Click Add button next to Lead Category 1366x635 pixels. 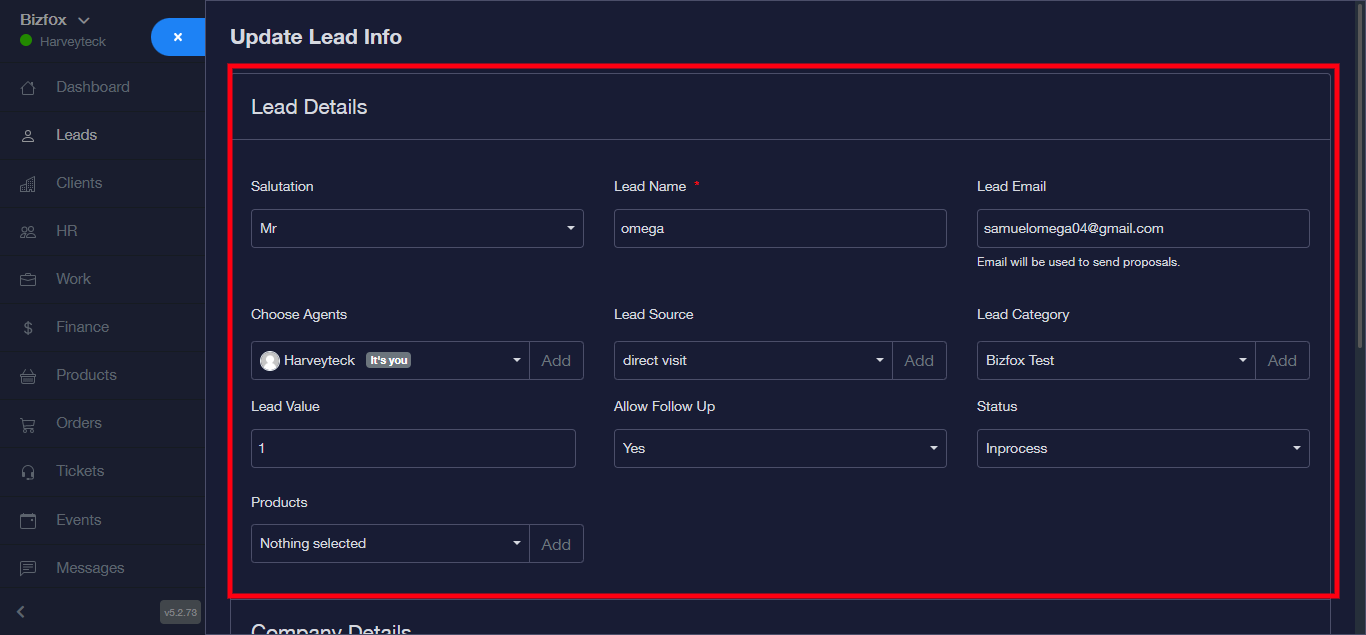(1281, 361)
